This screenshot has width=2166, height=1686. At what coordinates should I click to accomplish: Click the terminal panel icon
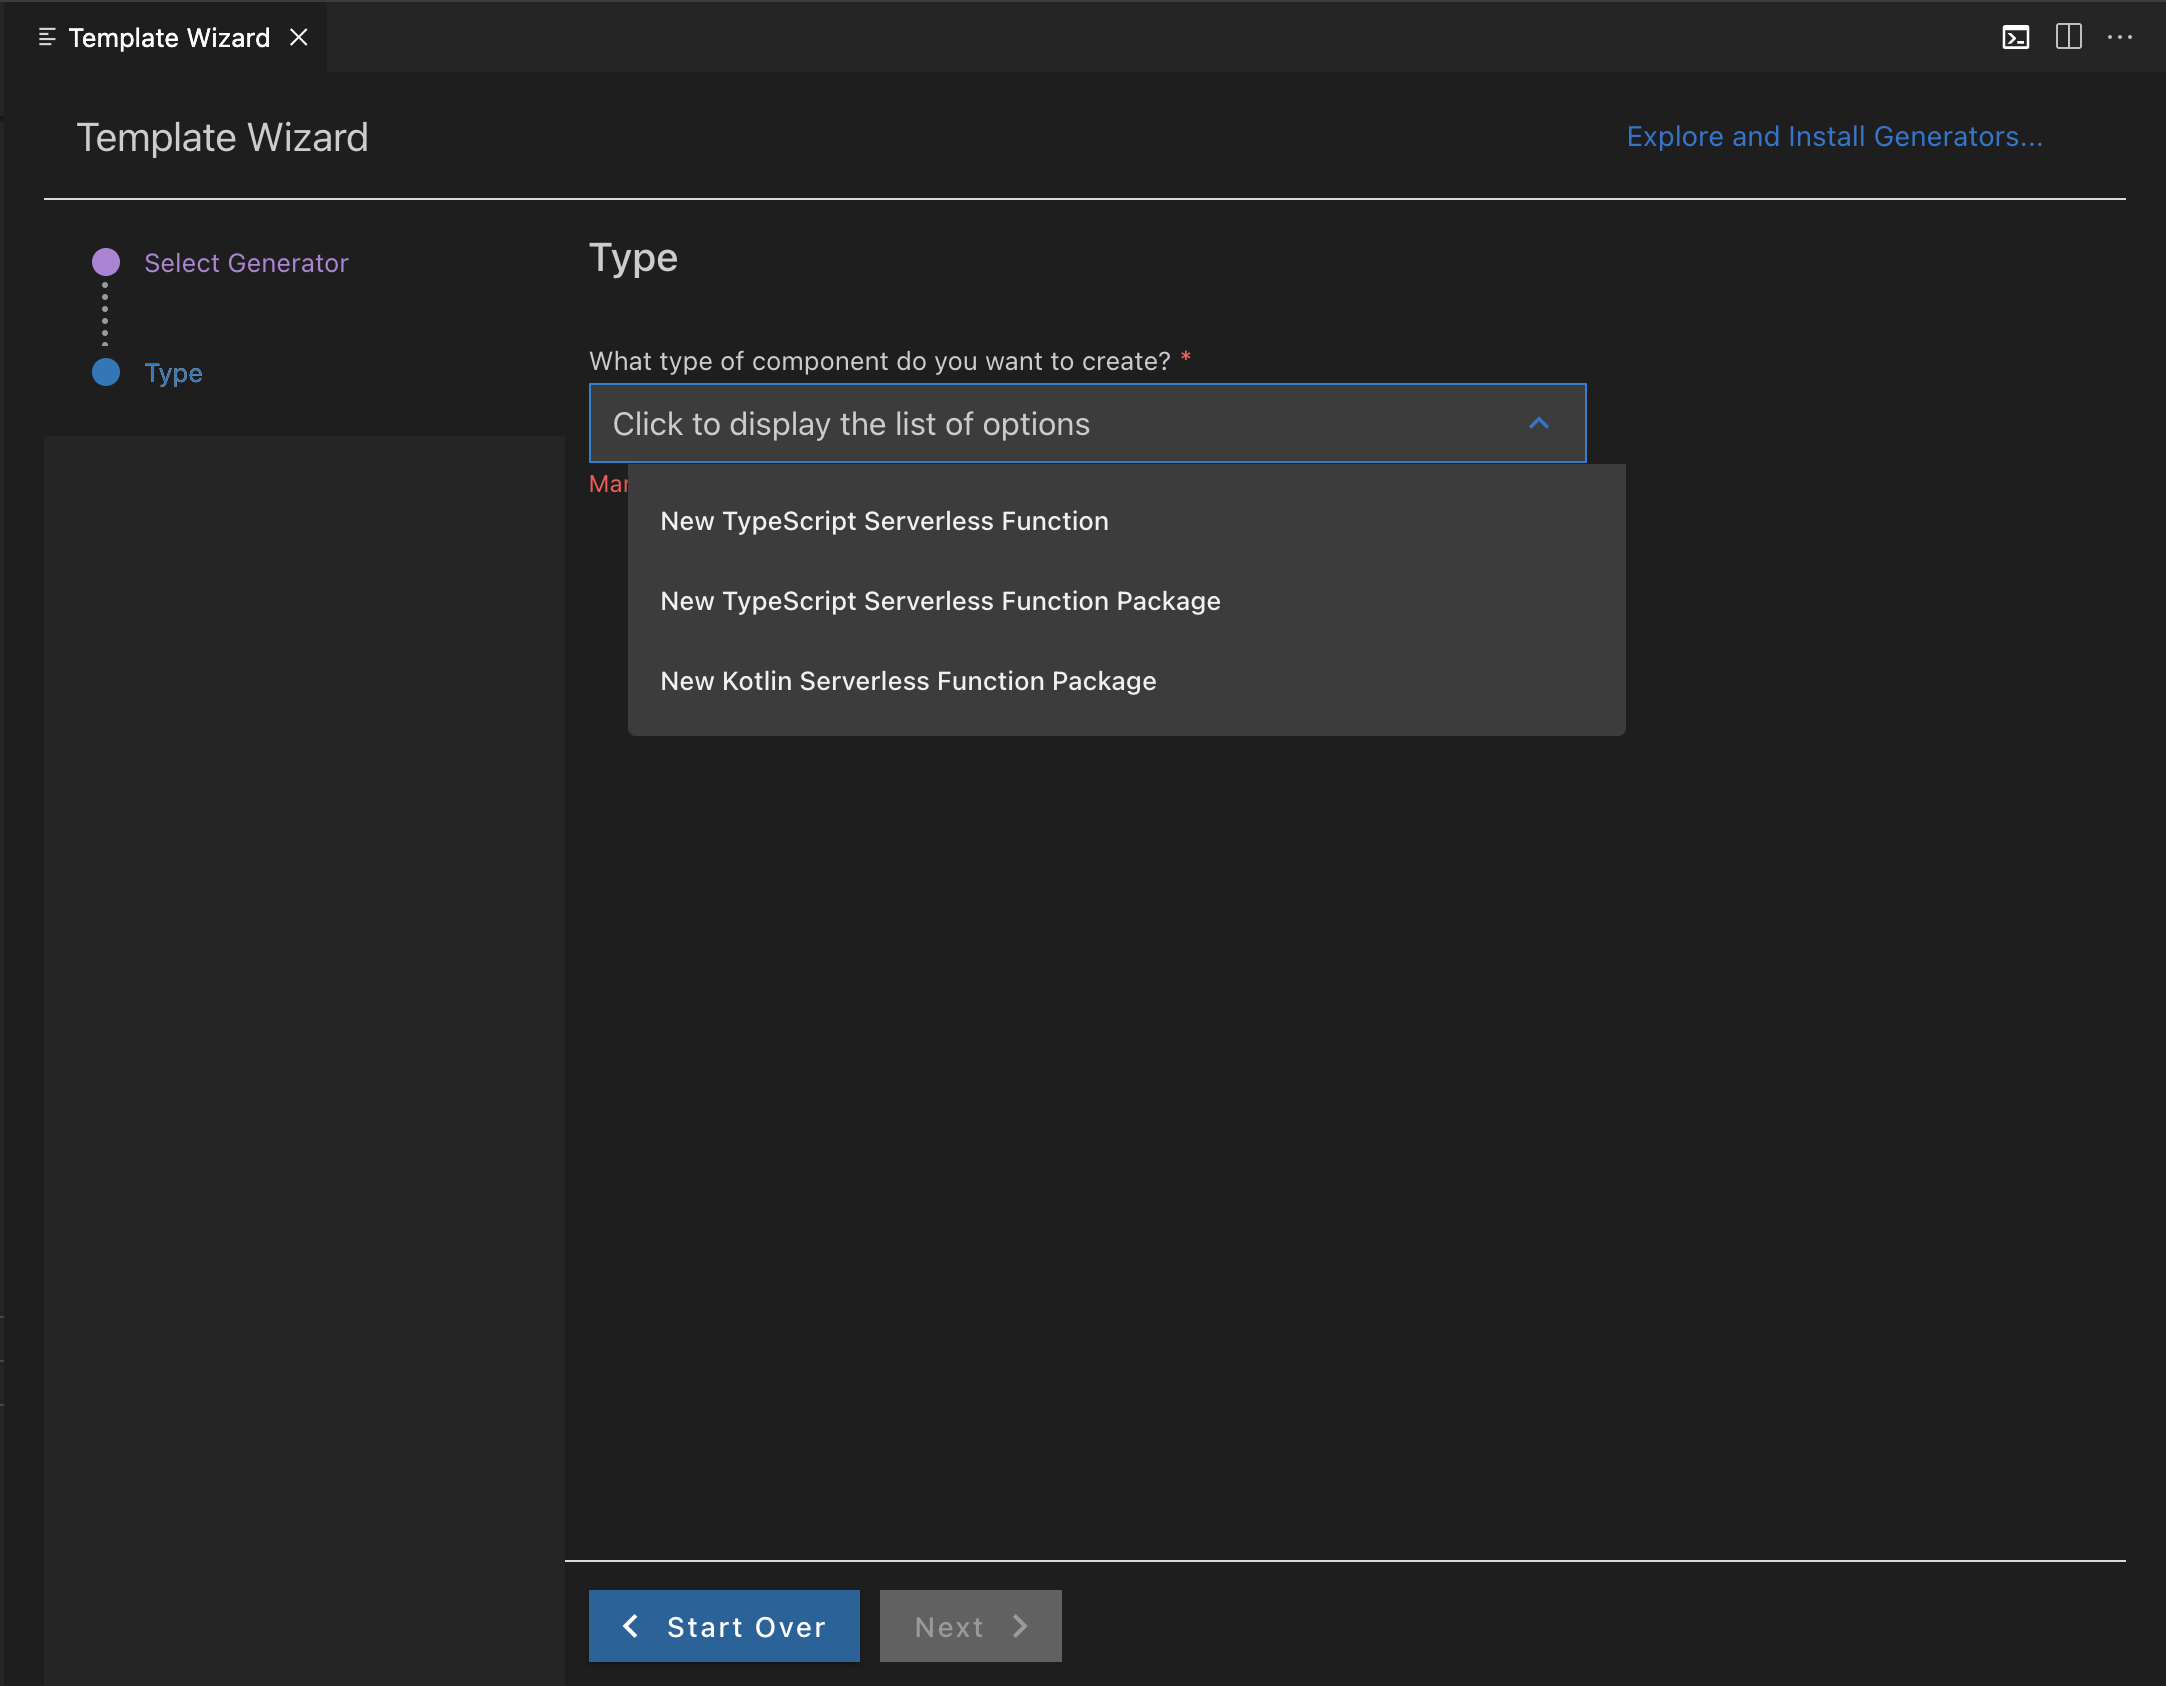(2017, 37)
